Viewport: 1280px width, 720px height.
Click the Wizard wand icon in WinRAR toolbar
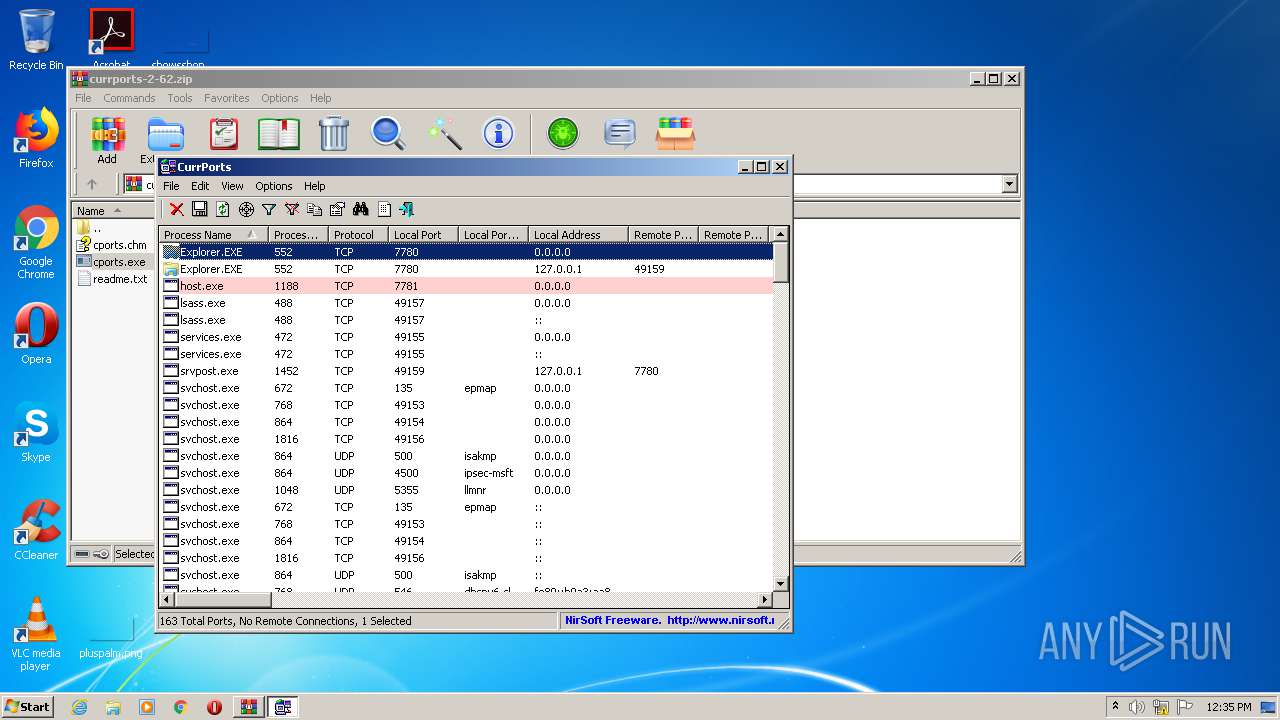point(443,133)
